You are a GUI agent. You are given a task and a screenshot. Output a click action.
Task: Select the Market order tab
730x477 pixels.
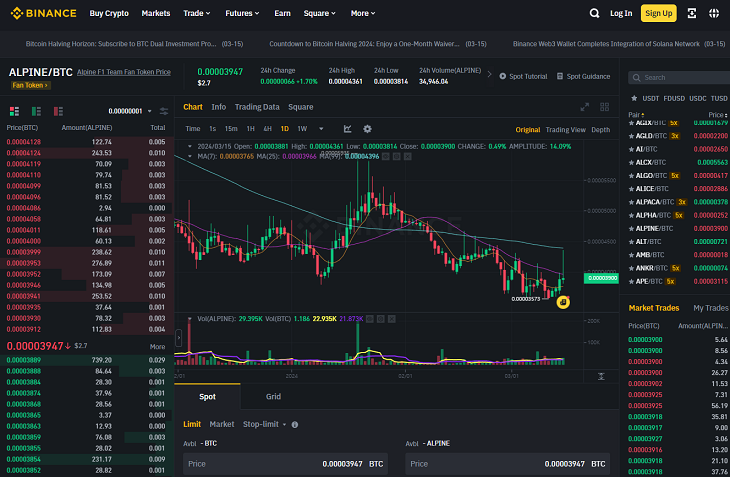pyautogui.click(x=222, y=424)
